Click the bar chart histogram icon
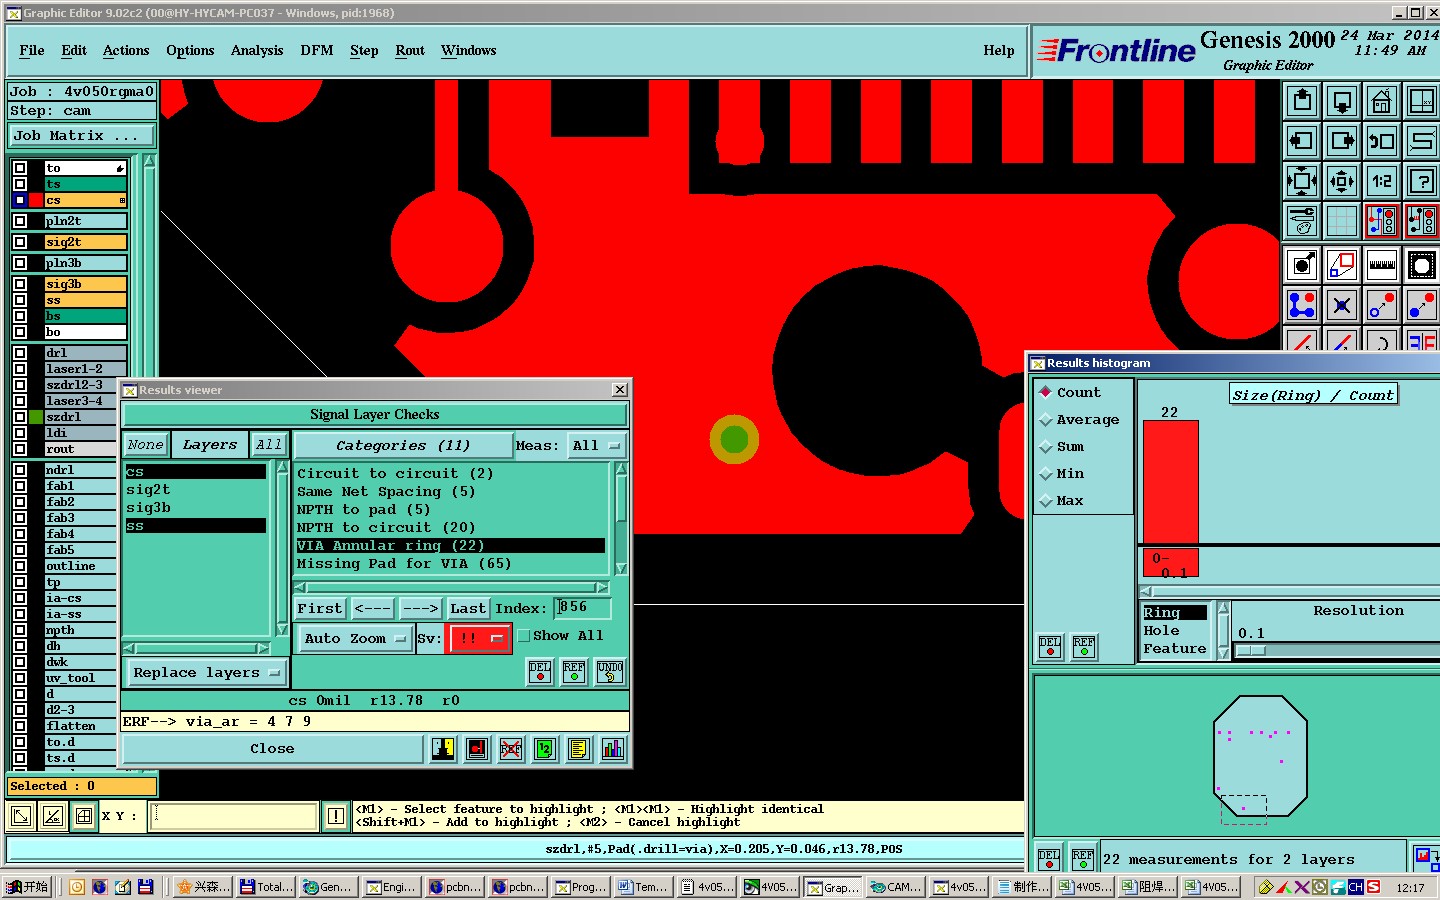This screenshot has width=1440, height=900. coord(612,749)
